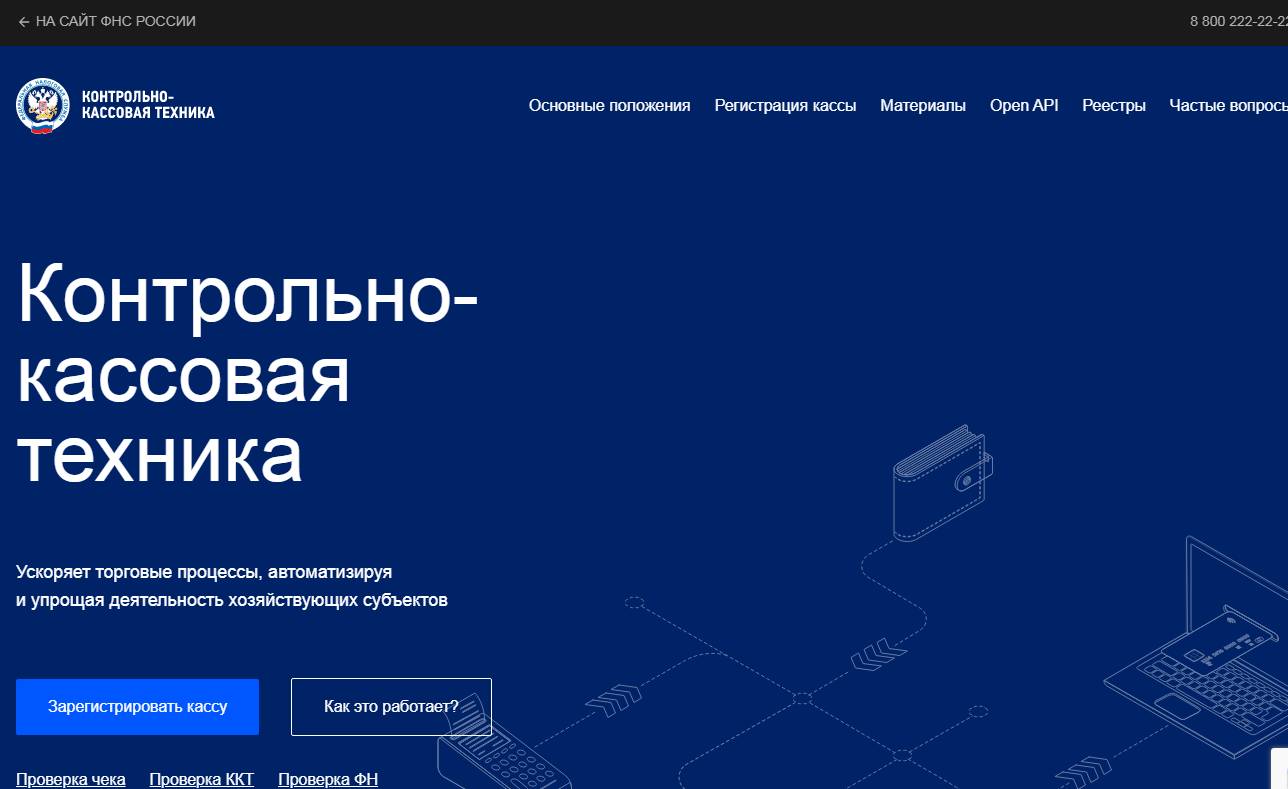Click the FNS emblem logo

(x=43, y=105)
